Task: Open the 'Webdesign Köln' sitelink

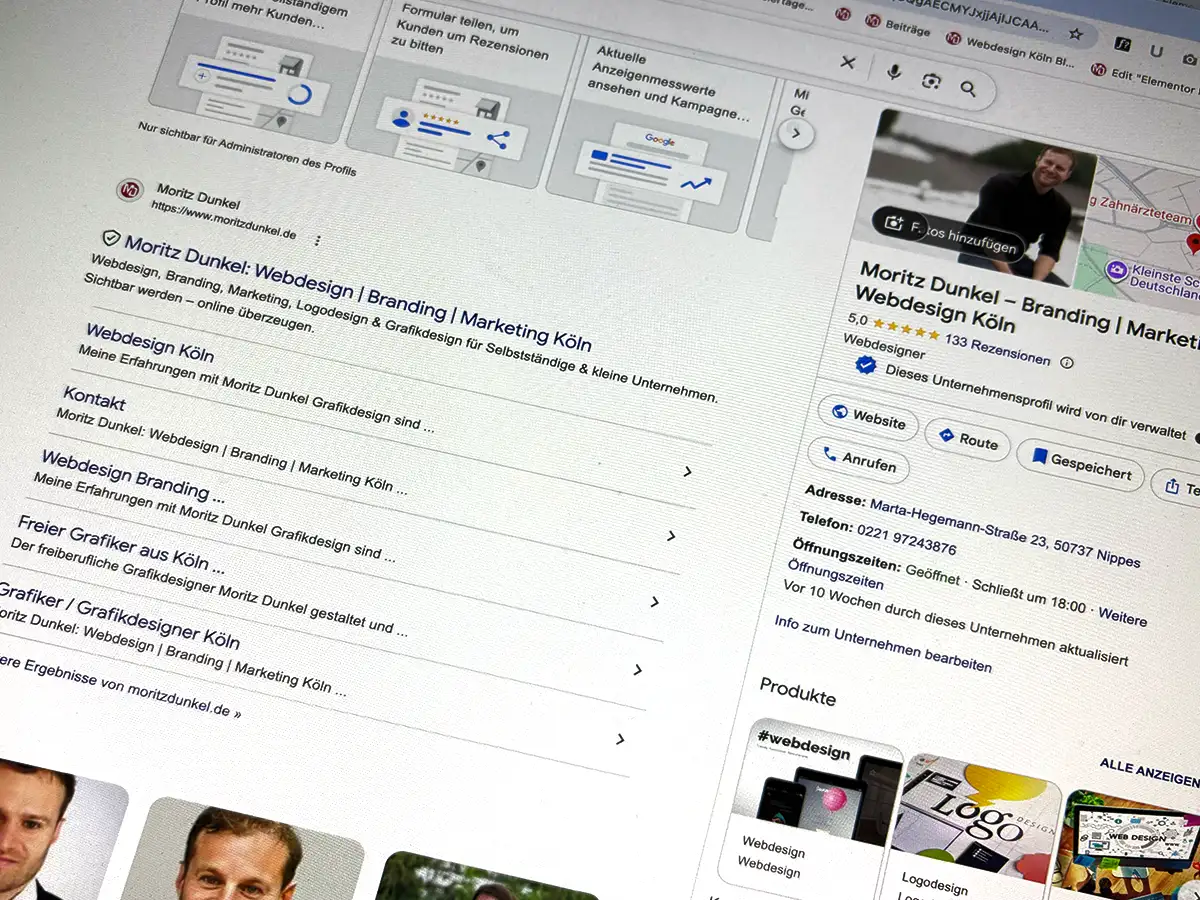Action: pyautogui.click(x=149, y=343)
